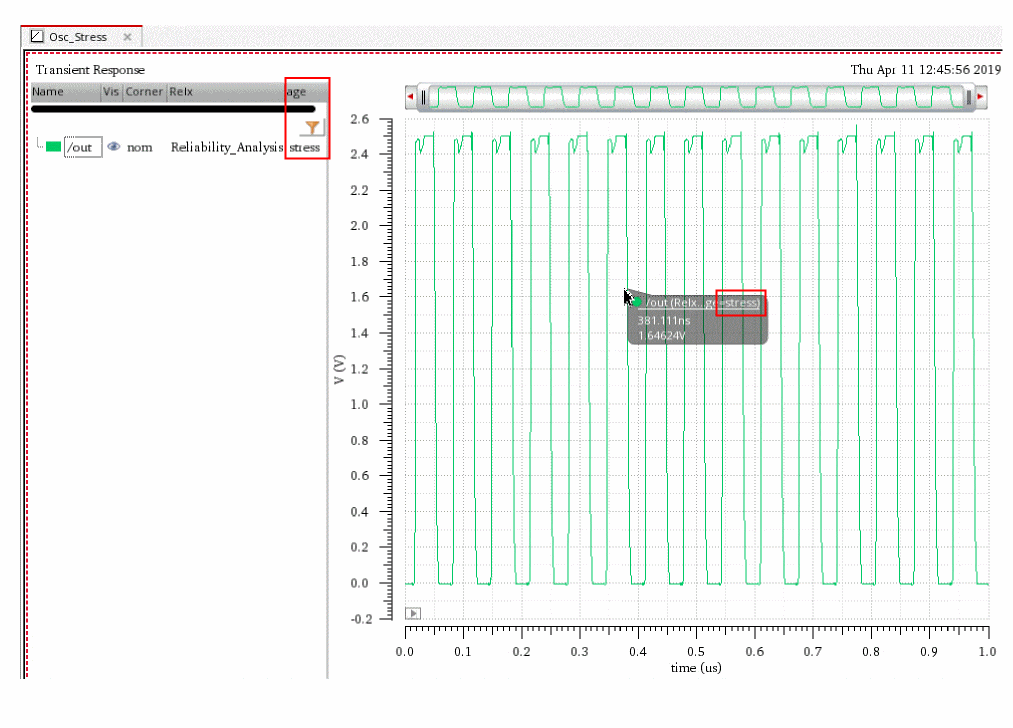Toggle visibility eye for /out signal
This screenshot has width=1013, height=728.
tap(114, 147)
